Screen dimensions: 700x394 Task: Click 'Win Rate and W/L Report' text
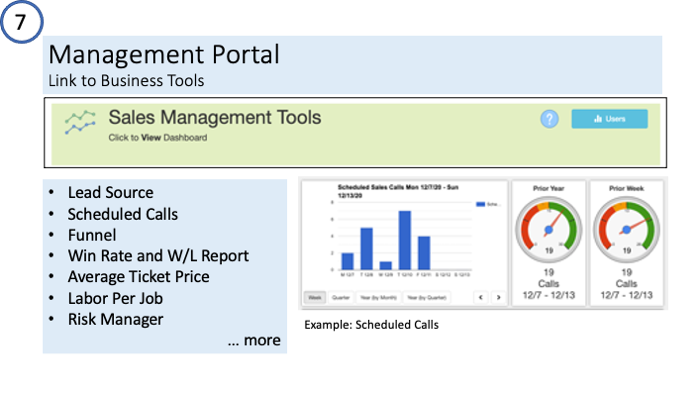pos(158,256)
